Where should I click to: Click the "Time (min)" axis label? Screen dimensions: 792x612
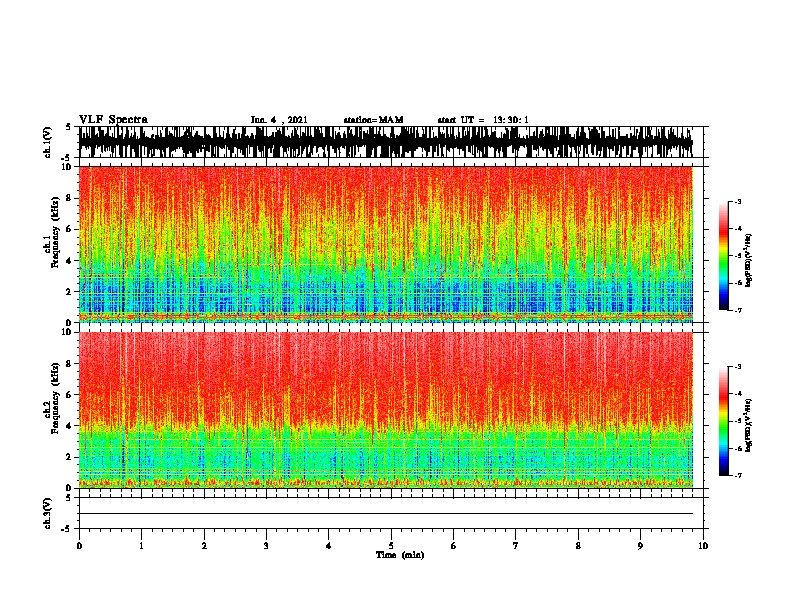[x=400, y=555]
